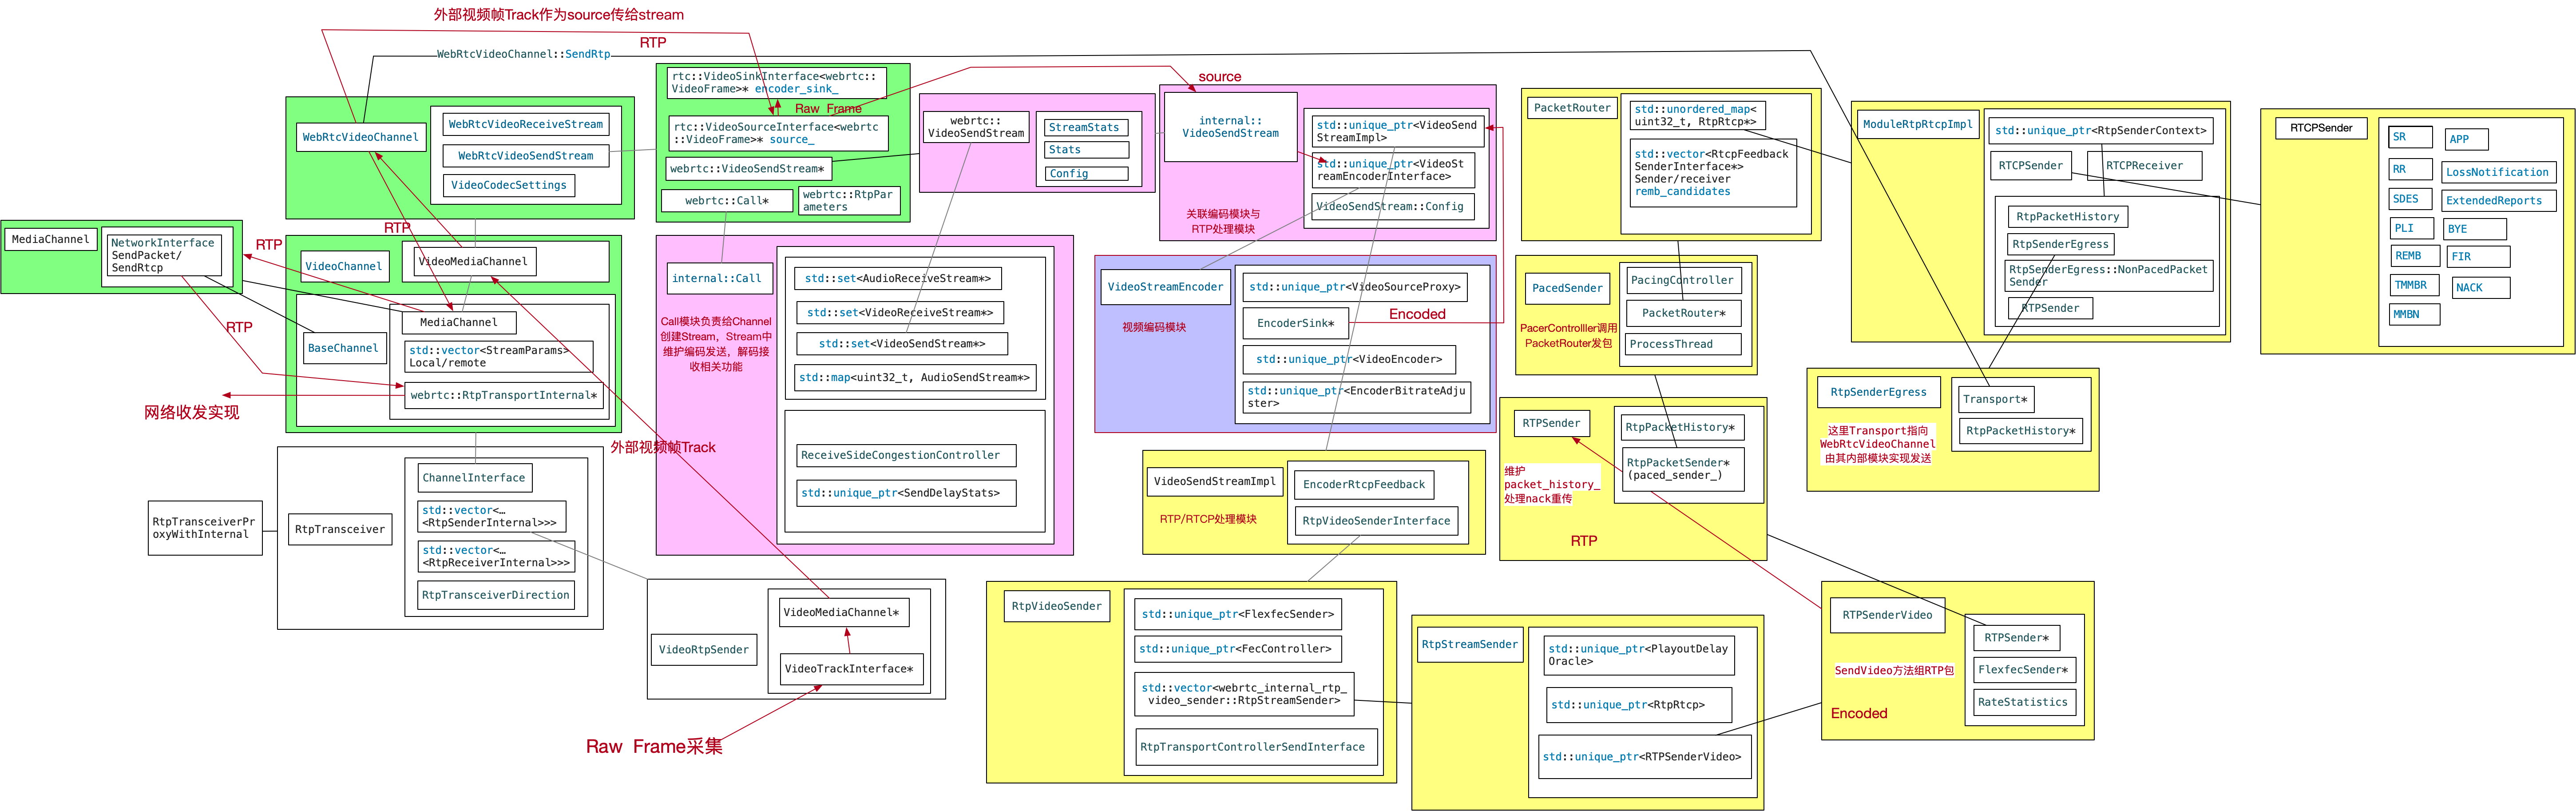Screen dimensions: 2576x811
Task: Click the RtpSenderContext unique_ptr box
Action: pyautogui.click(x=2101, y=130)
